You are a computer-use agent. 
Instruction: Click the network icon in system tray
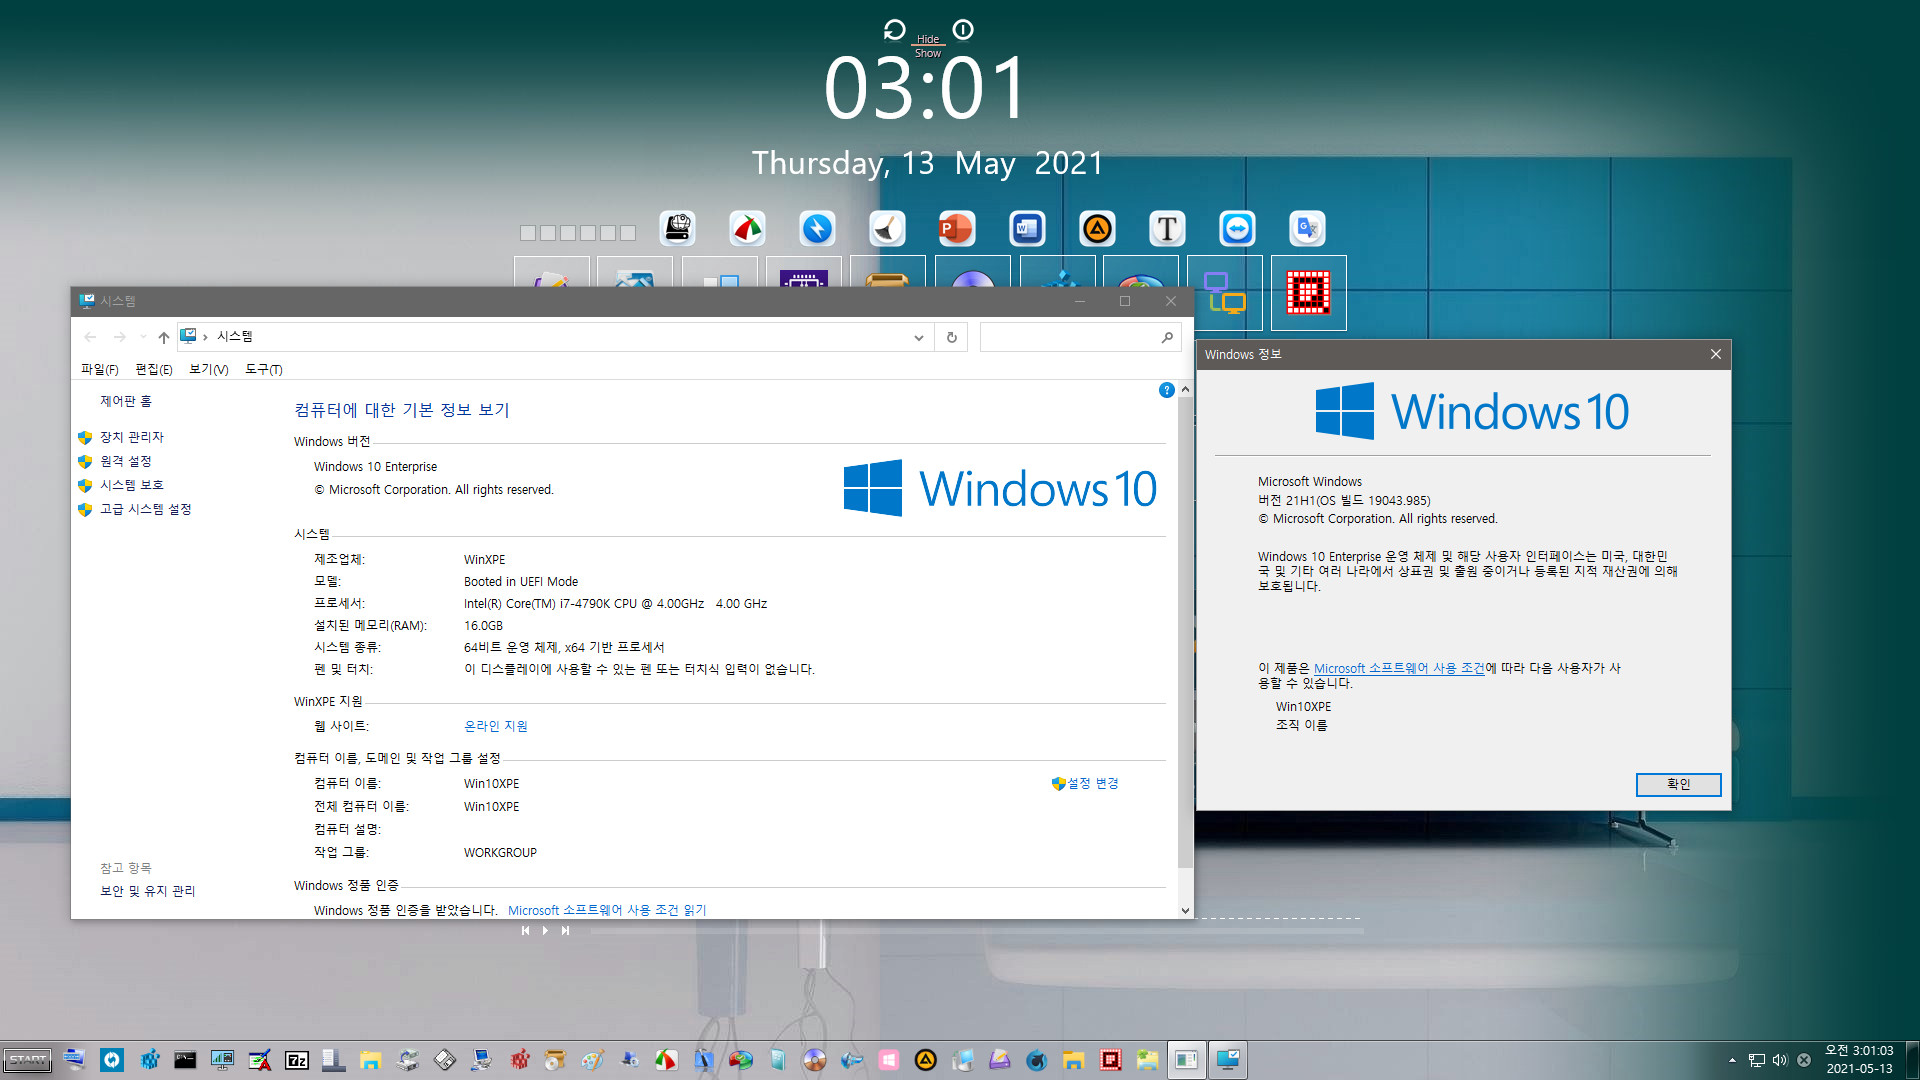point(1757,1060)
